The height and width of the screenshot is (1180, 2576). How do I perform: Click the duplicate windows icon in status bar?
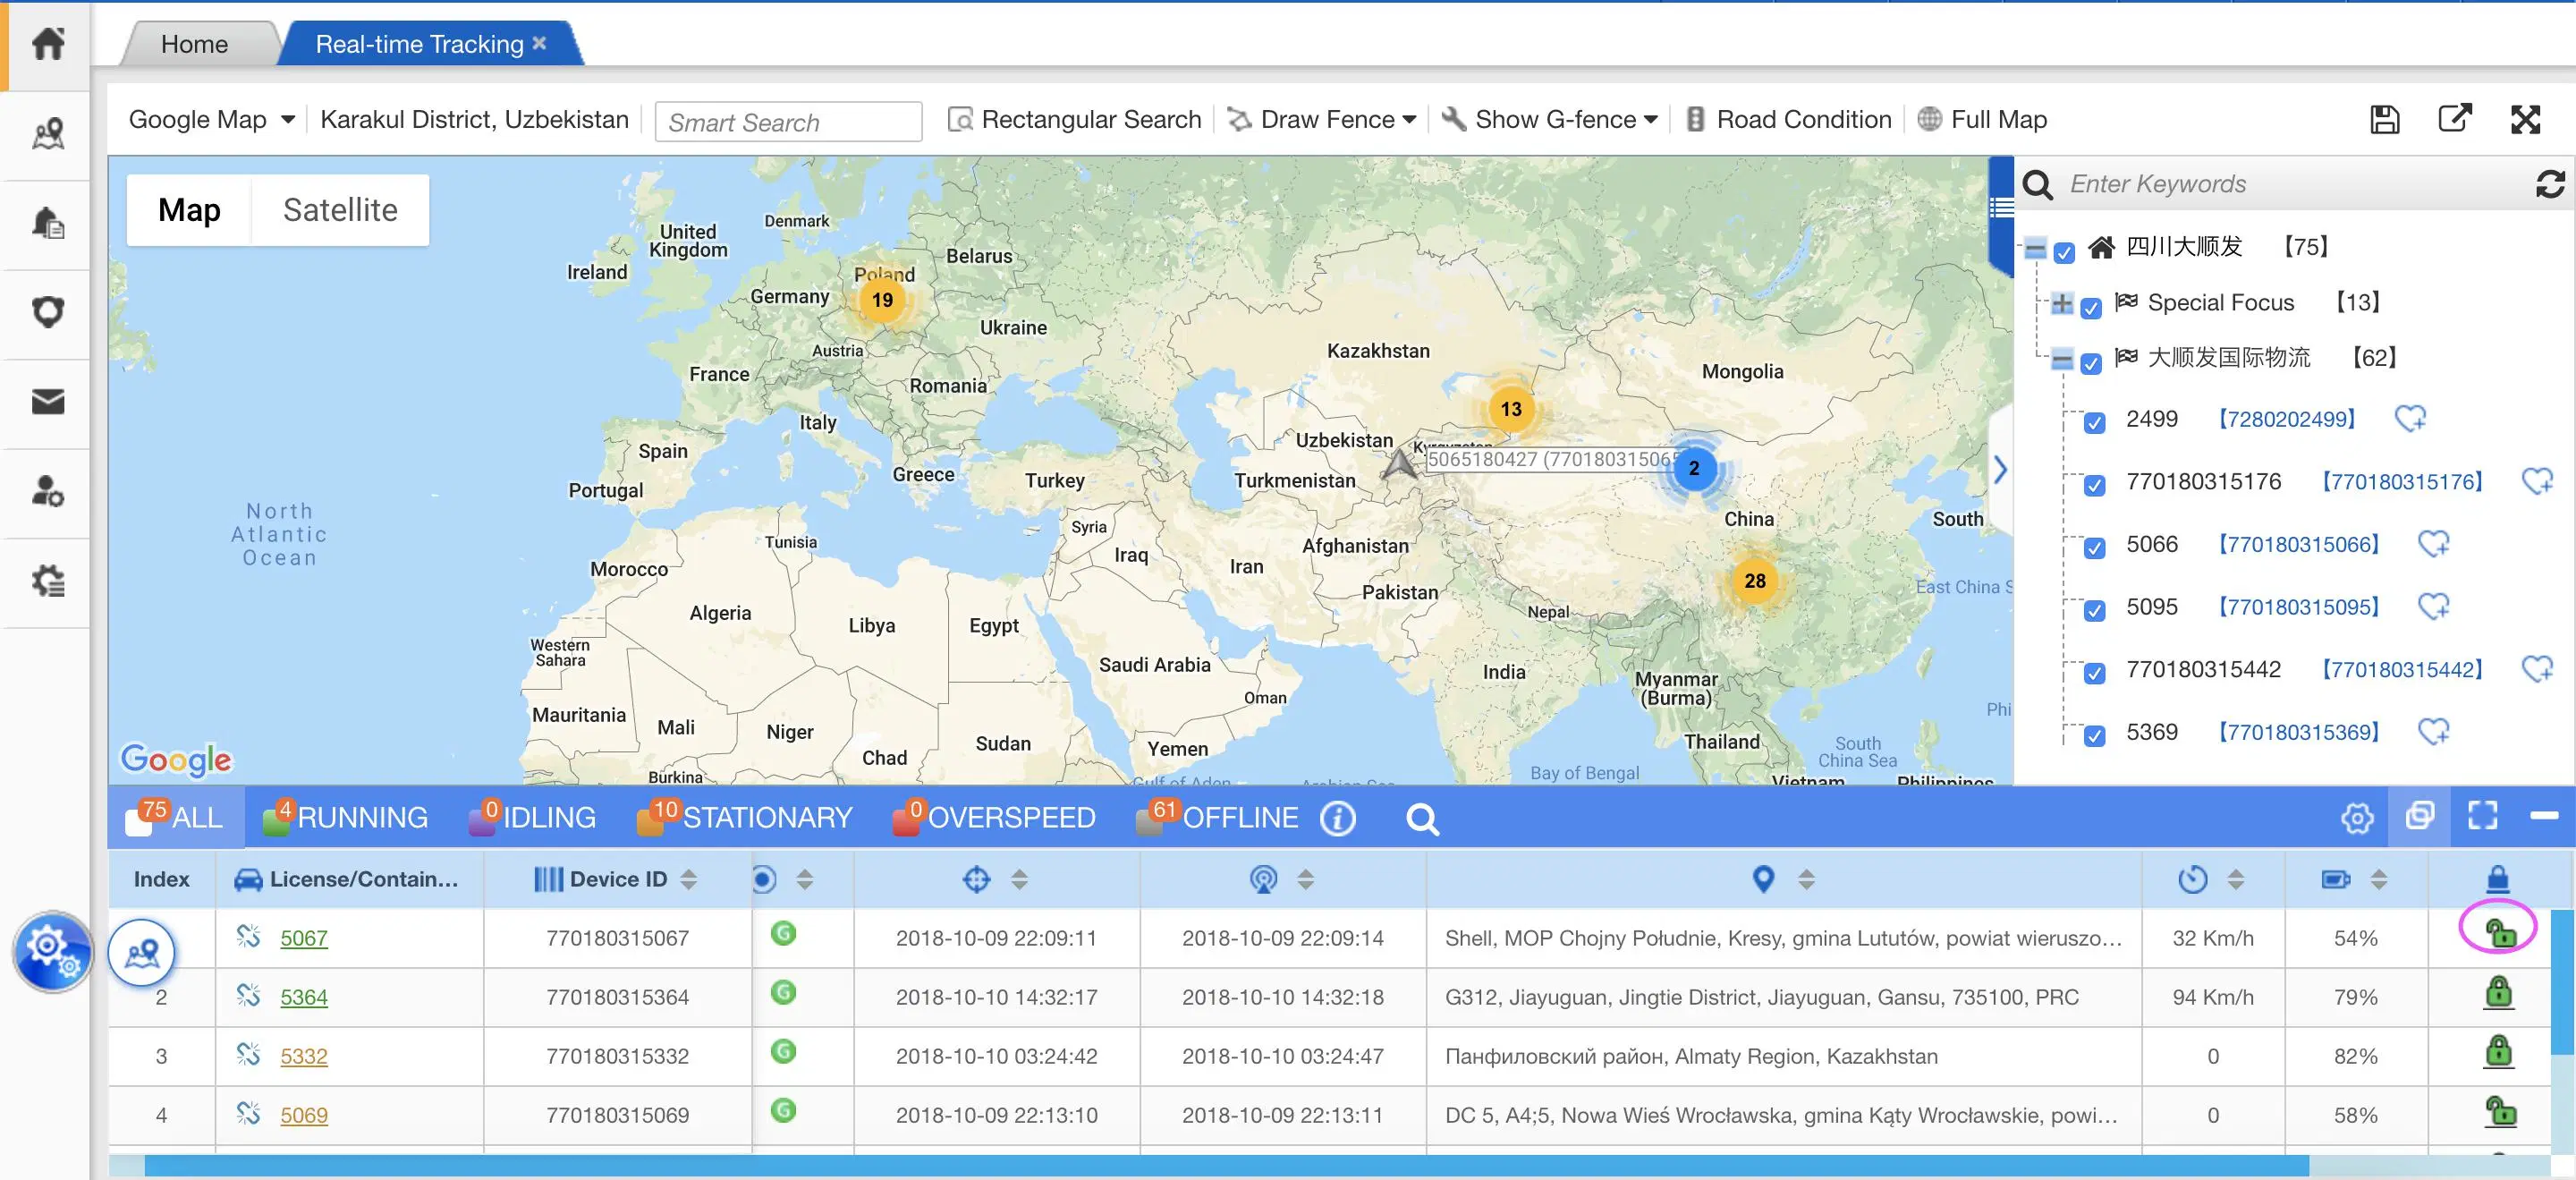click(2420, 816)
